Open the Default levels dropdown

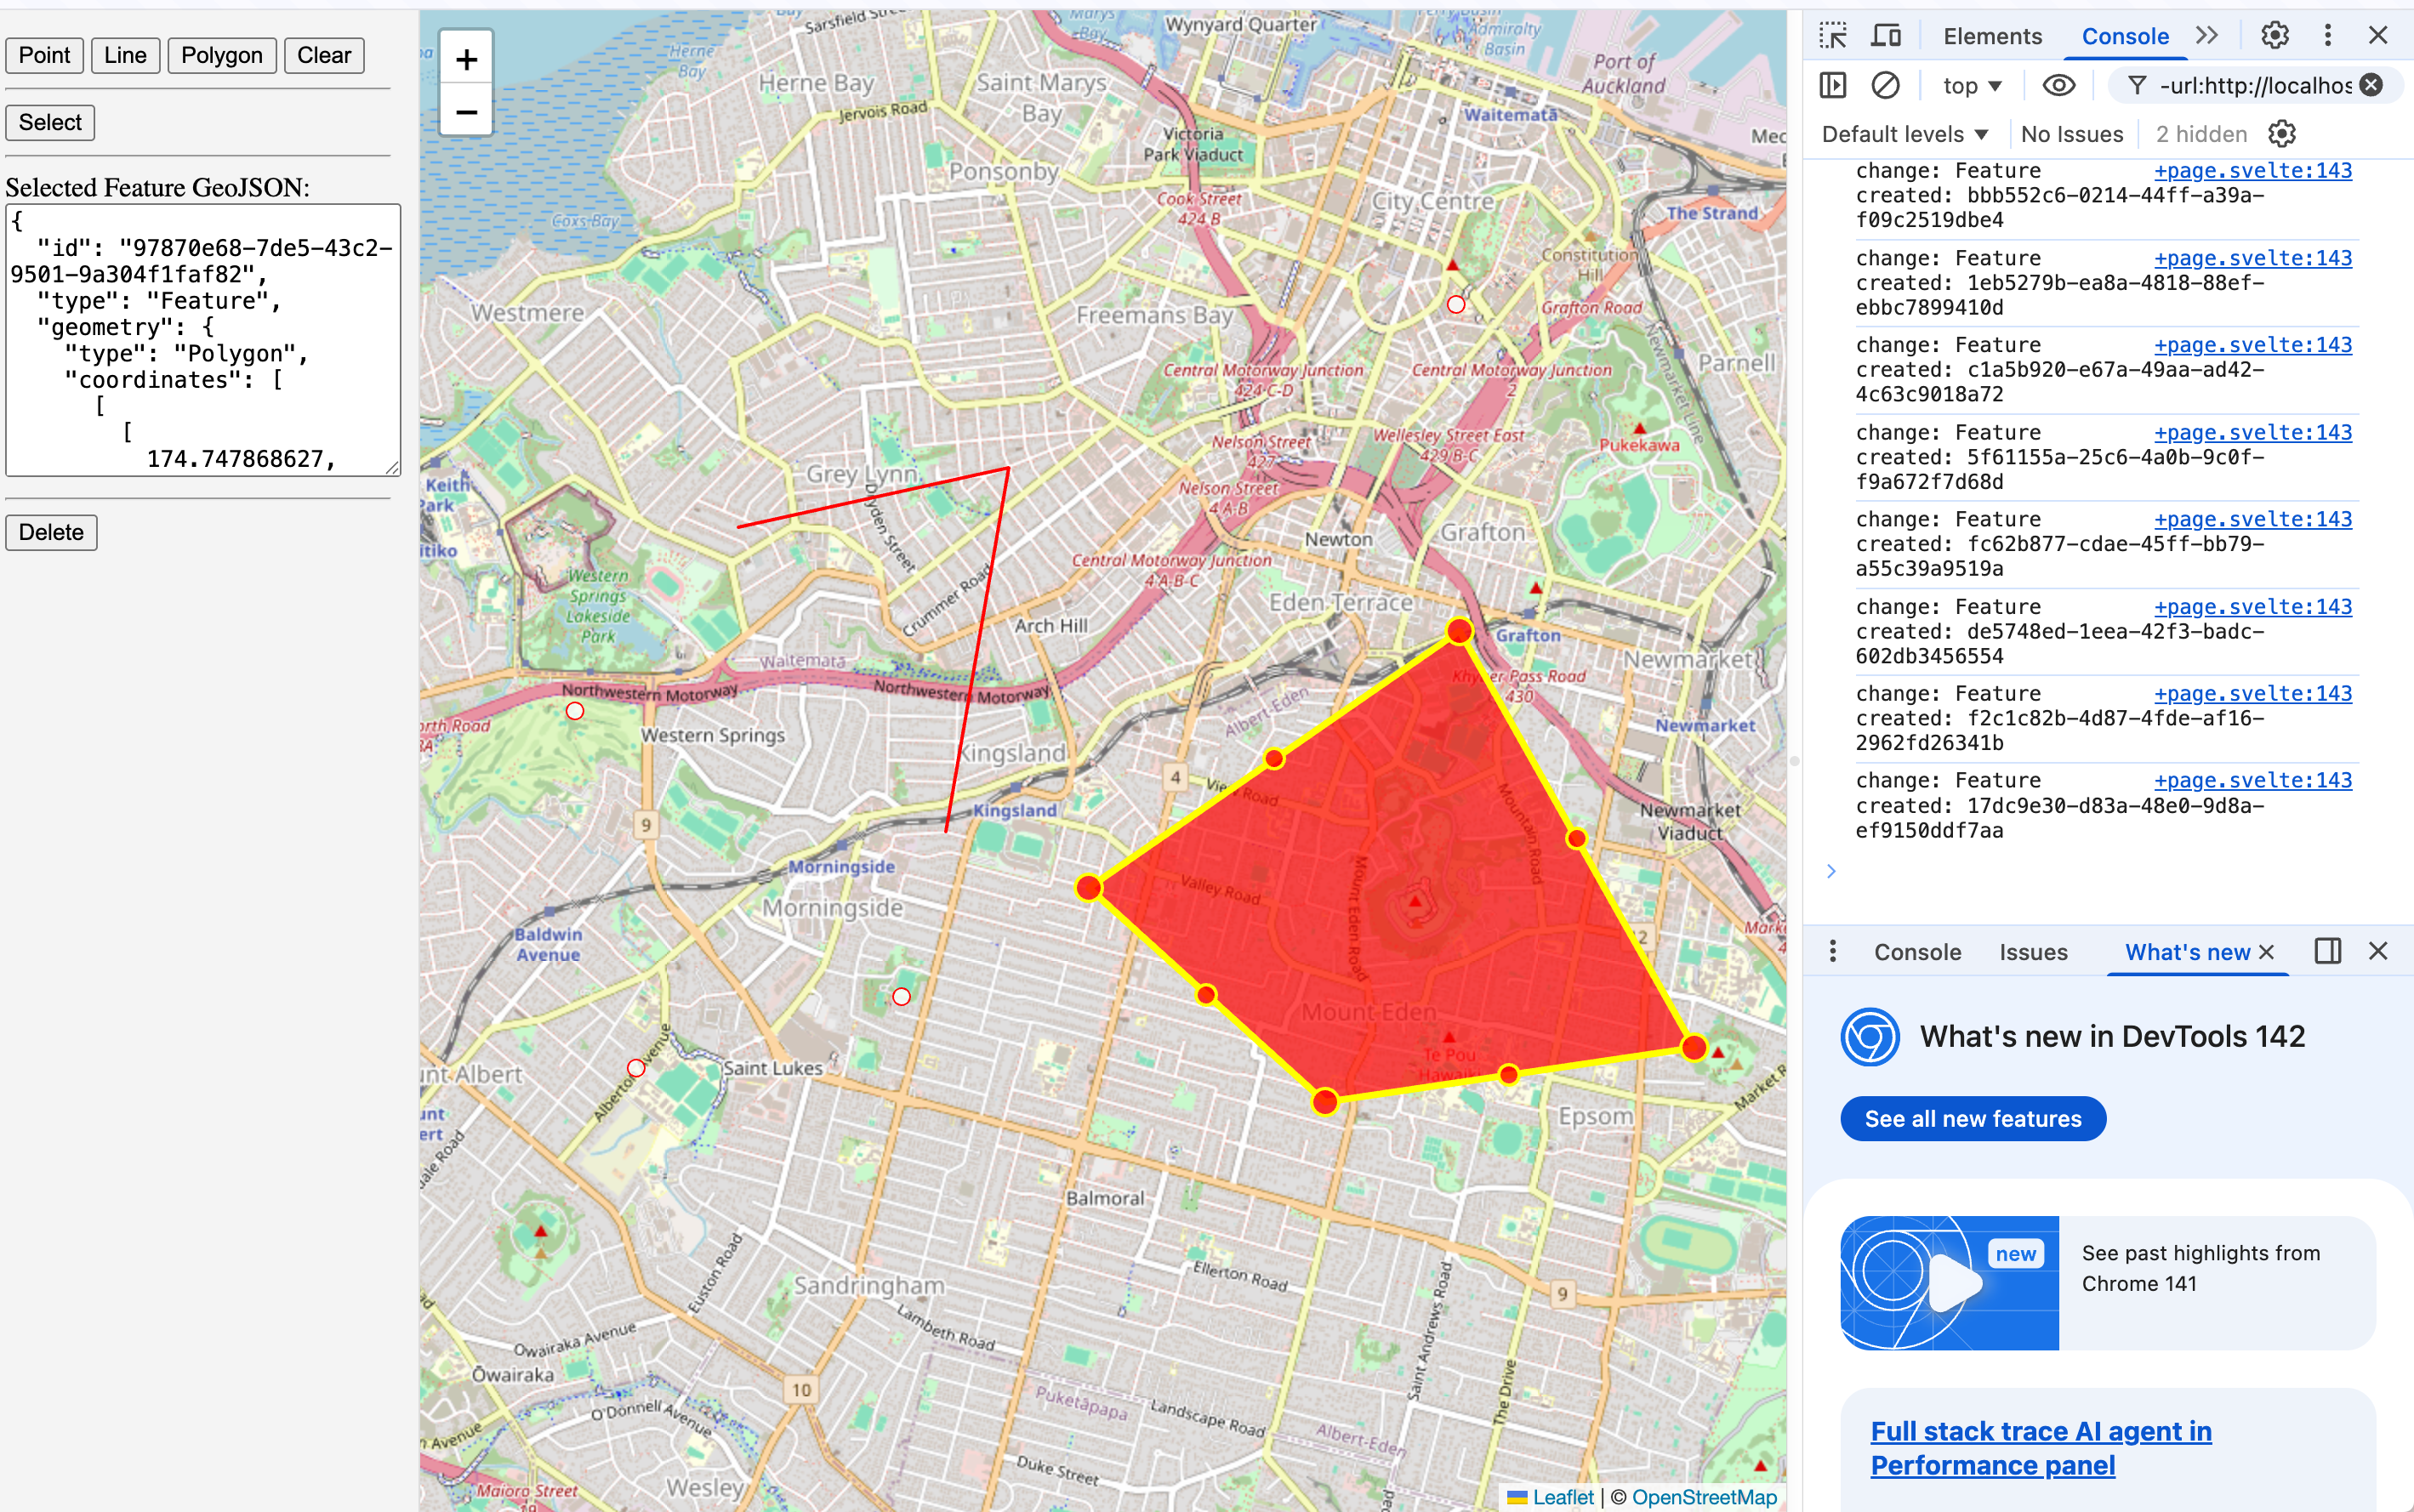(x=1904, y=134)
